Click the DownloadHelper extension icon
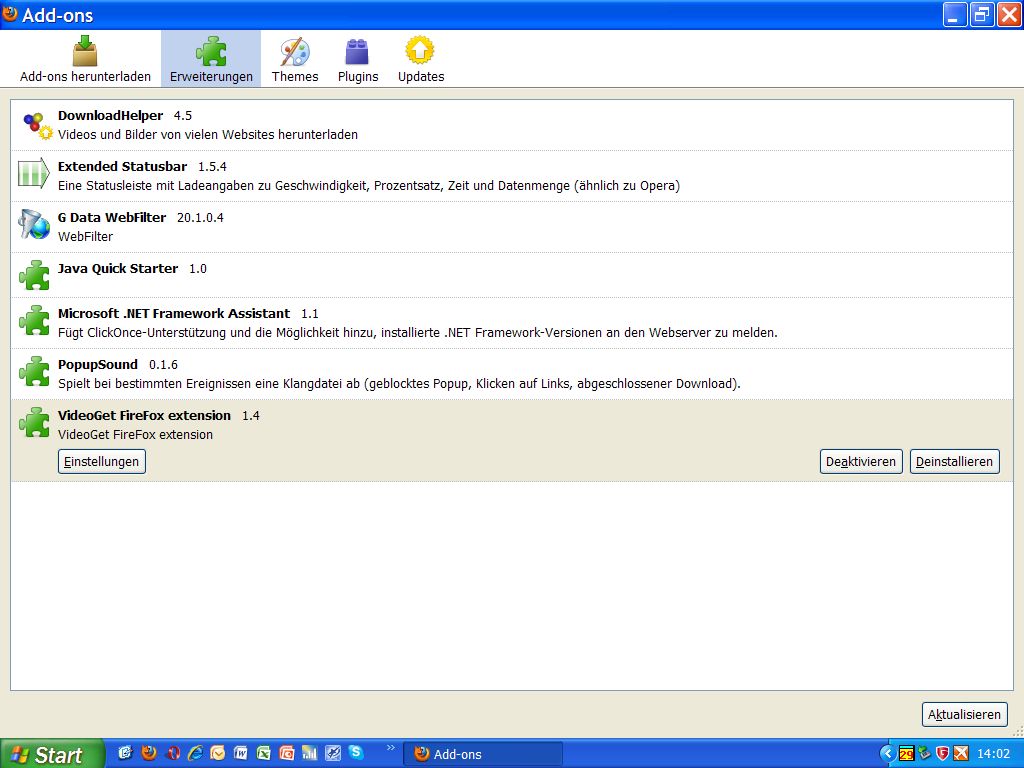The height and width of the screenshot is (768, 1024). (35, 125)
